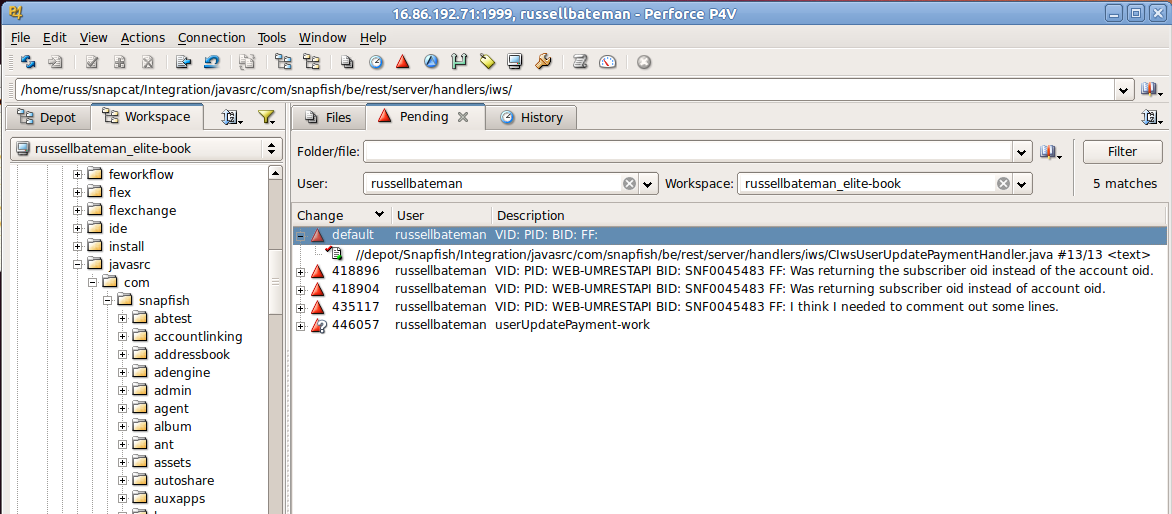
Task: Select the addressbook folder
Action: coord(192,355)
